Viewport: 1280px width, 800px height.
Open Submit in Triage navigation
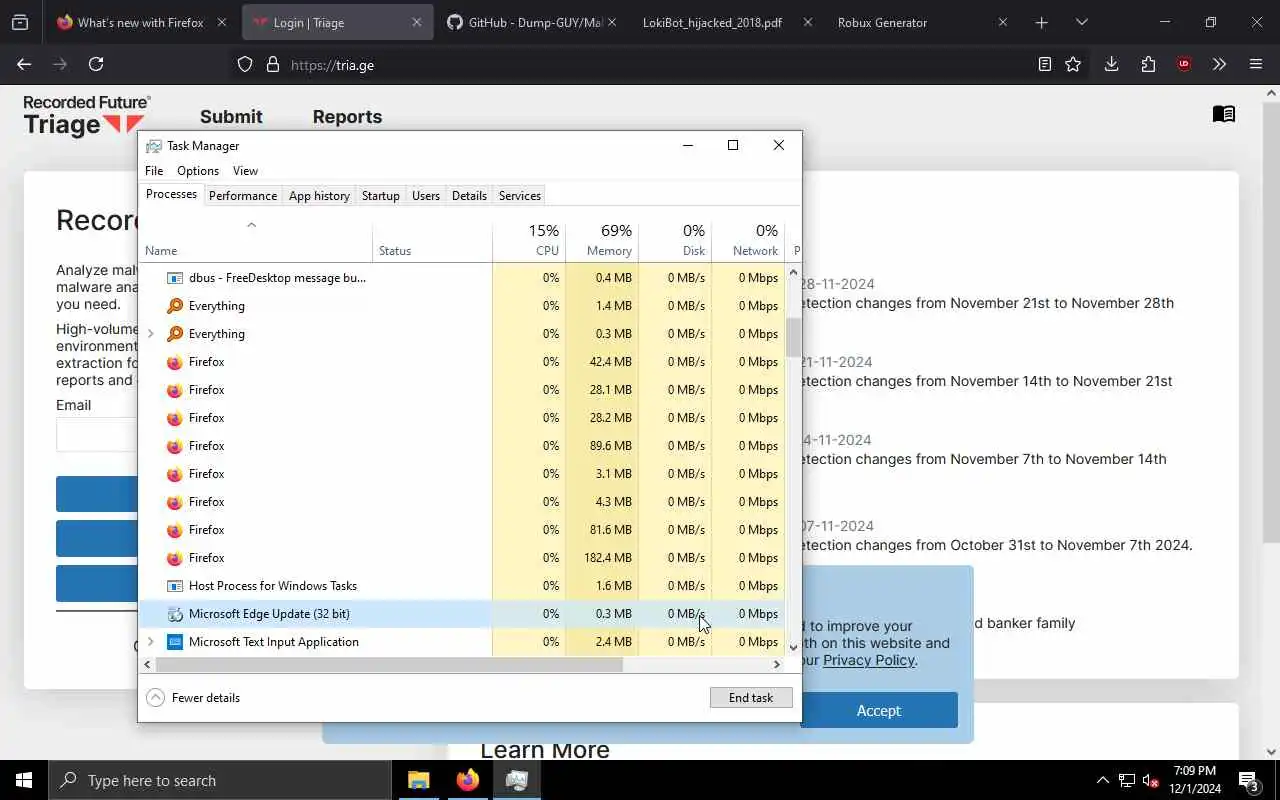(231, 116)
